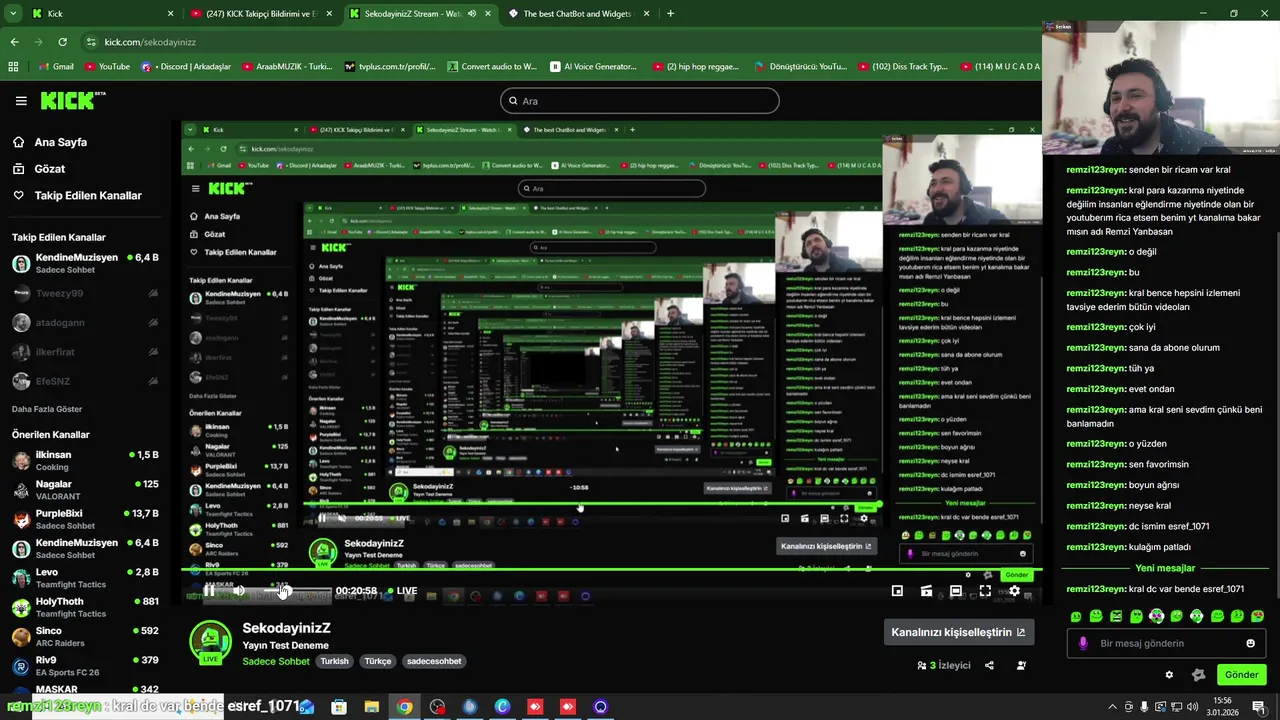The height and width of the screenshot is (720, 1280).
Task: Select the Türkçe tag
Action: [x=378, y=661]
